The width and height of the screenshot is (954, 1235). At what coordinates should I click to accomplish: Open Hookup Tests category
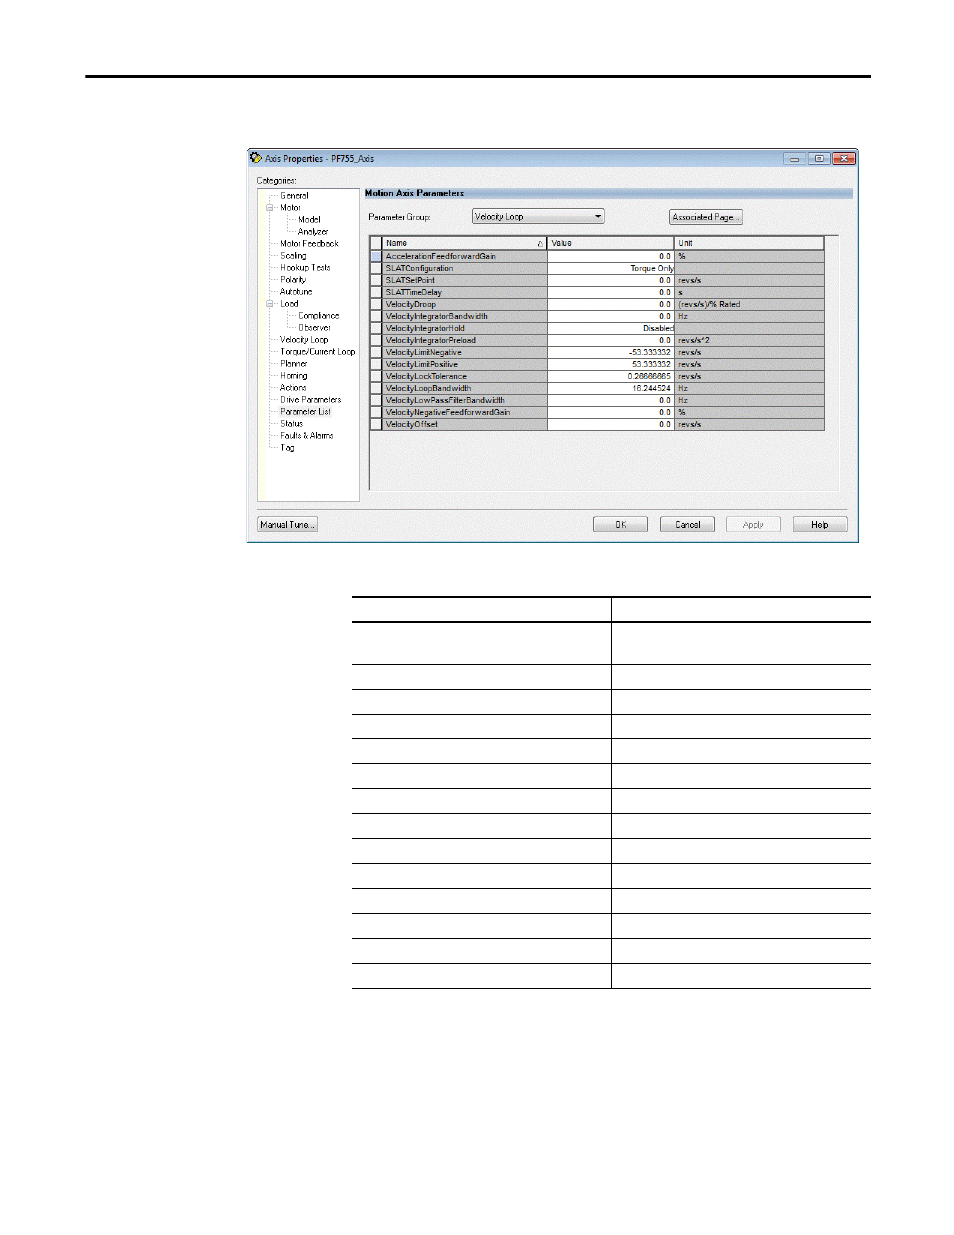(x=305, y=268)
